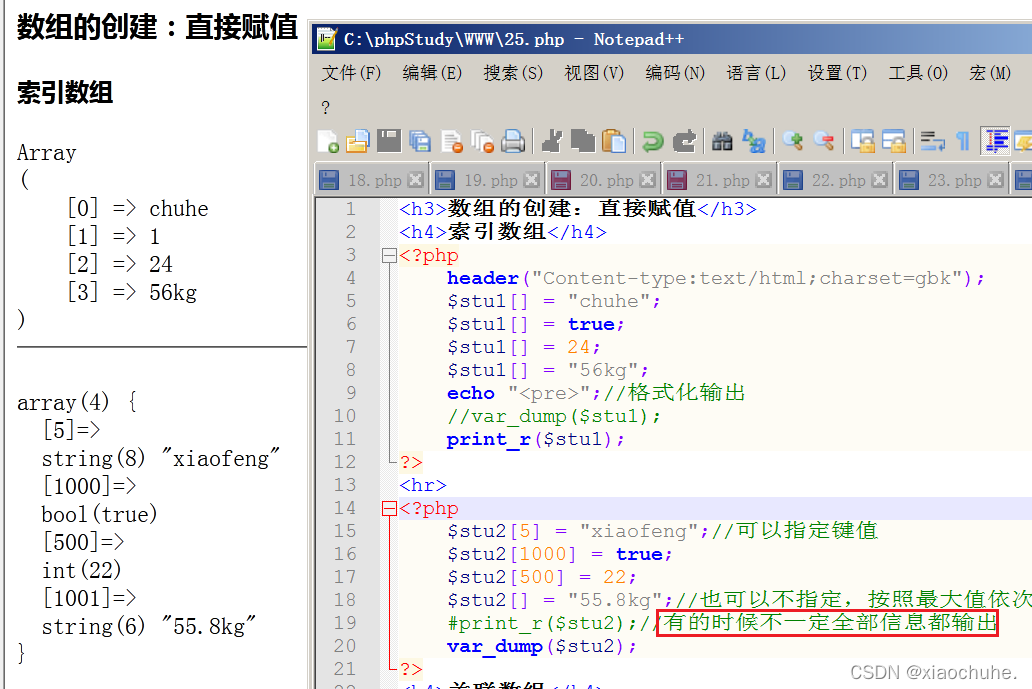The height and width of the screenshot is (689, 1032).
Task: Click browser output text [0] => chuhe
Action: click(138, 209)
